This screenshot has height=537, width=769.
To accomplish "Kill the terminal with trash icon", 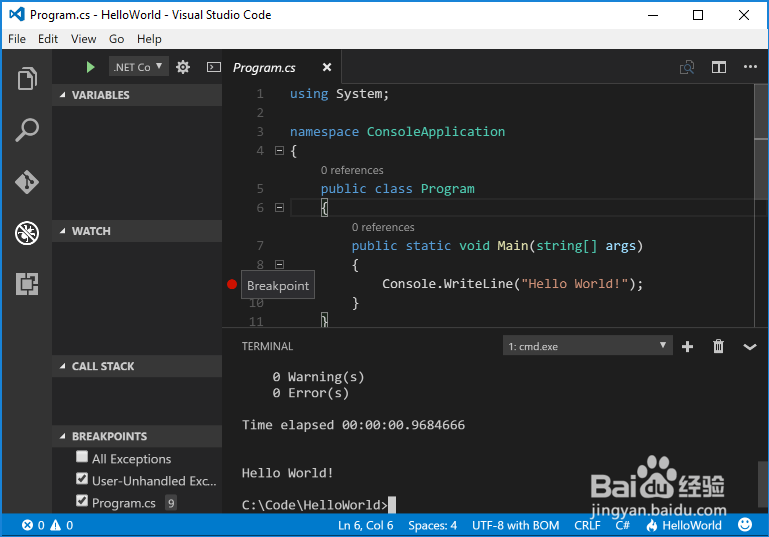I will pyautogui.click(x=718, y=346).
